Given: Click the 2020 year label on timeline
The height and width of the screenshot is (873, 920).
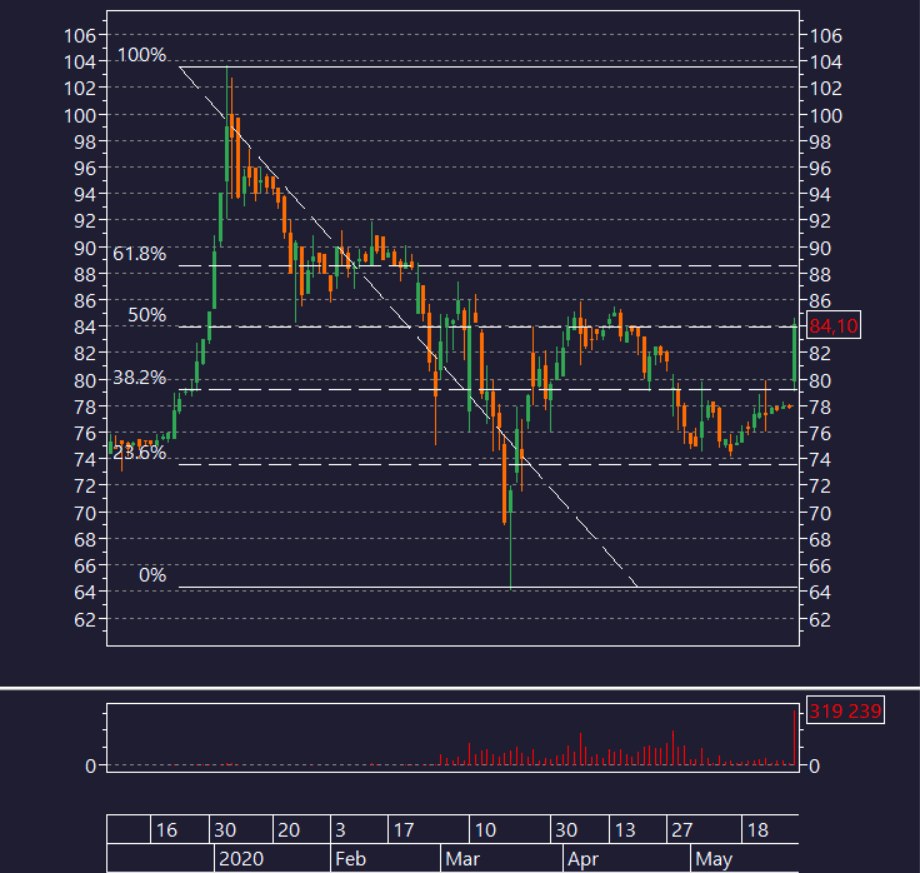Looking at the screenshot, I should [x=241, y=859].
